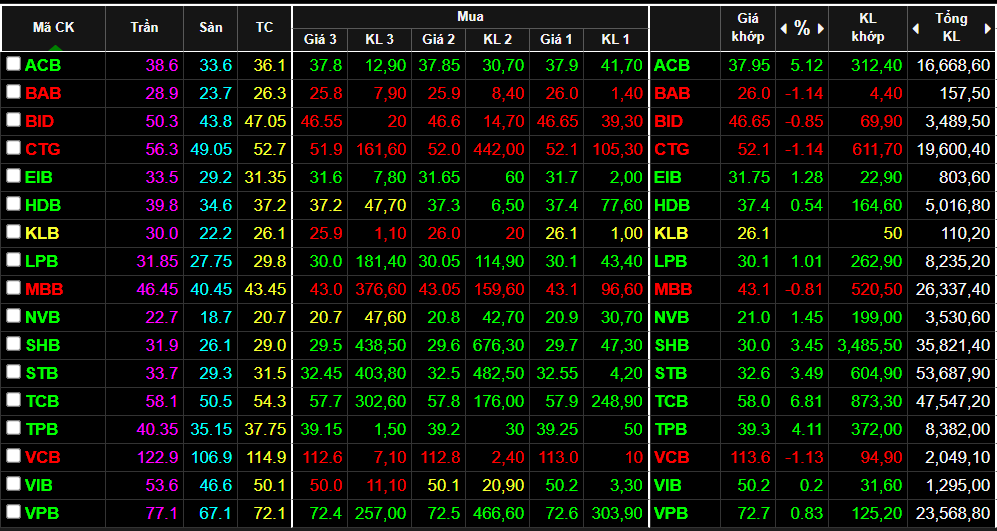Viewport: 997px width, 531px height.
Task: Open the STB symbol in the first column
Action: tap(42, 373)
